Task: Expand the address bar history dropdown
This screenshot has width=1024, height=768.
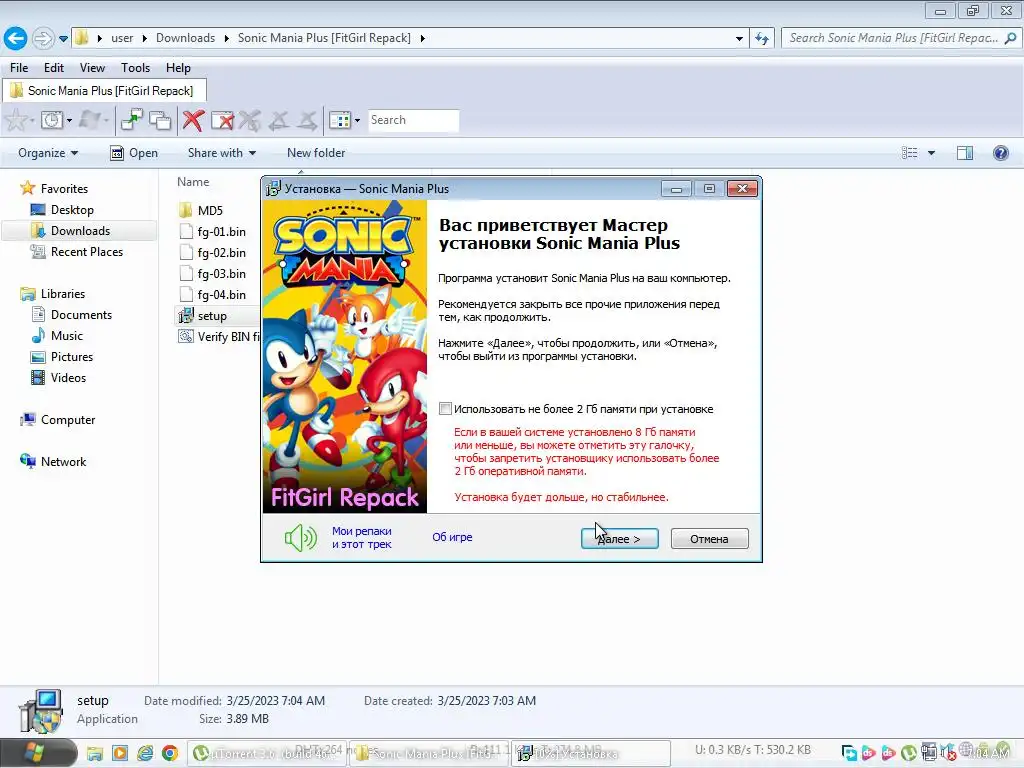Action: pos(739,39)
